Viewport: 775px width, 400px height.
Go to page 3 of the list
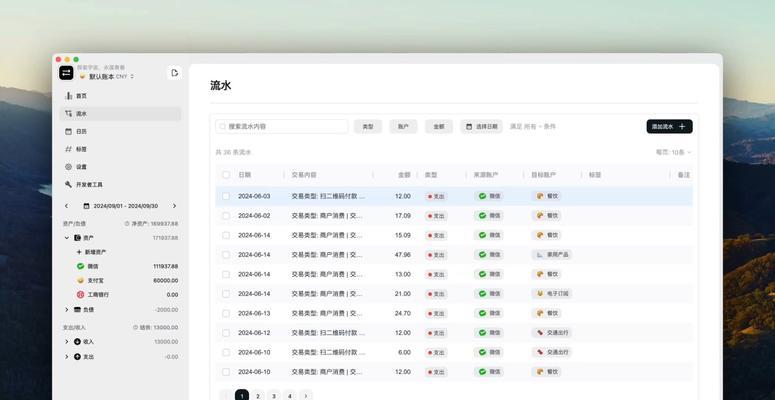click(x=274, y=396)
